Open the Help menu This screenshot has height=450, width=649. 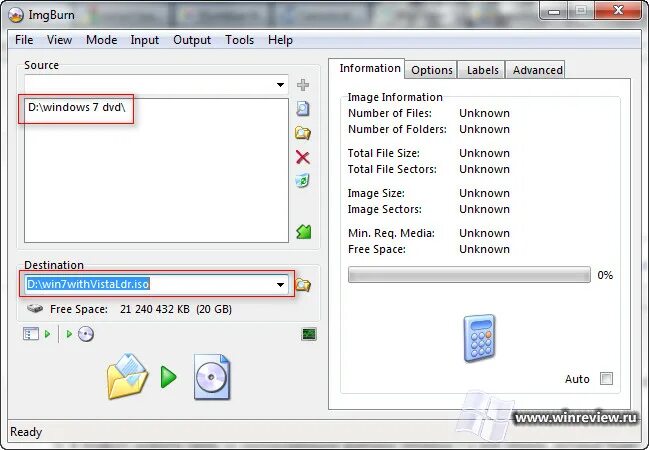pyautogui.click(x=280, y=40)
